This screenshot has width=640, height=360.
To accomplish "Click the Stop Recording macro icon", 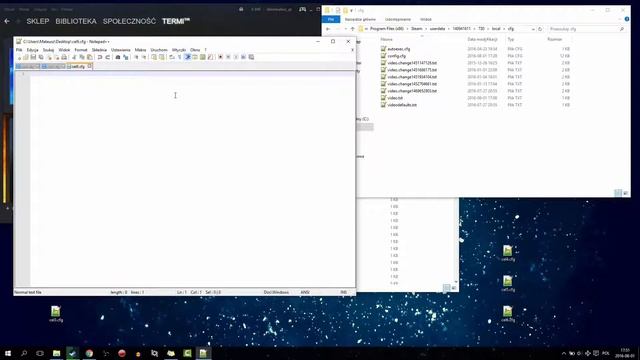I will click(228, 57).
